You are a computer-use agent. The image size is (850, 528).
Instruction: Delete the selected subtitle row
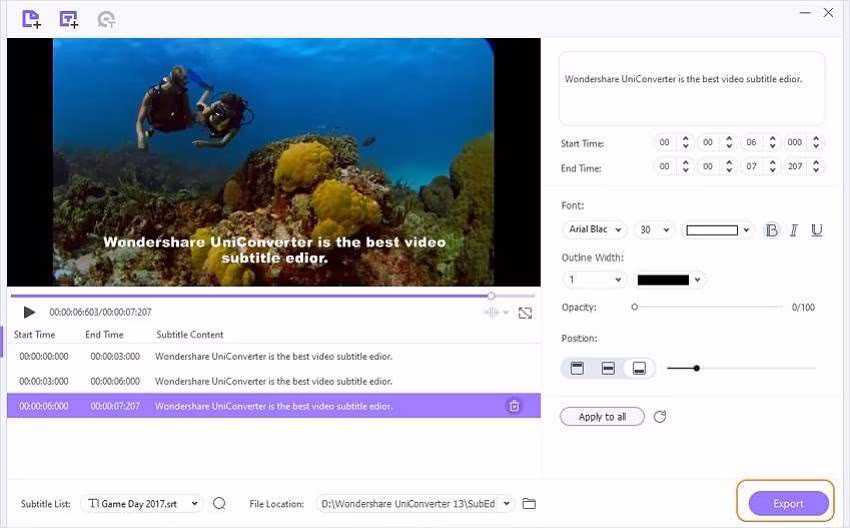click(x=514, y=405)
